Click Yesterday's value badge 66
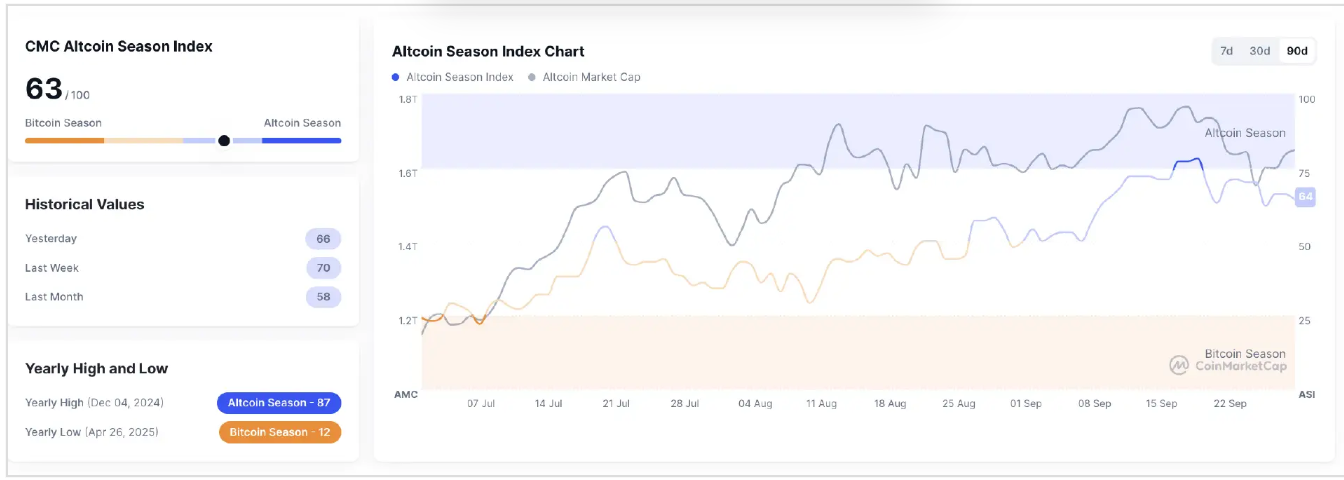1344x480 pixels. click(x=323, y=239)
